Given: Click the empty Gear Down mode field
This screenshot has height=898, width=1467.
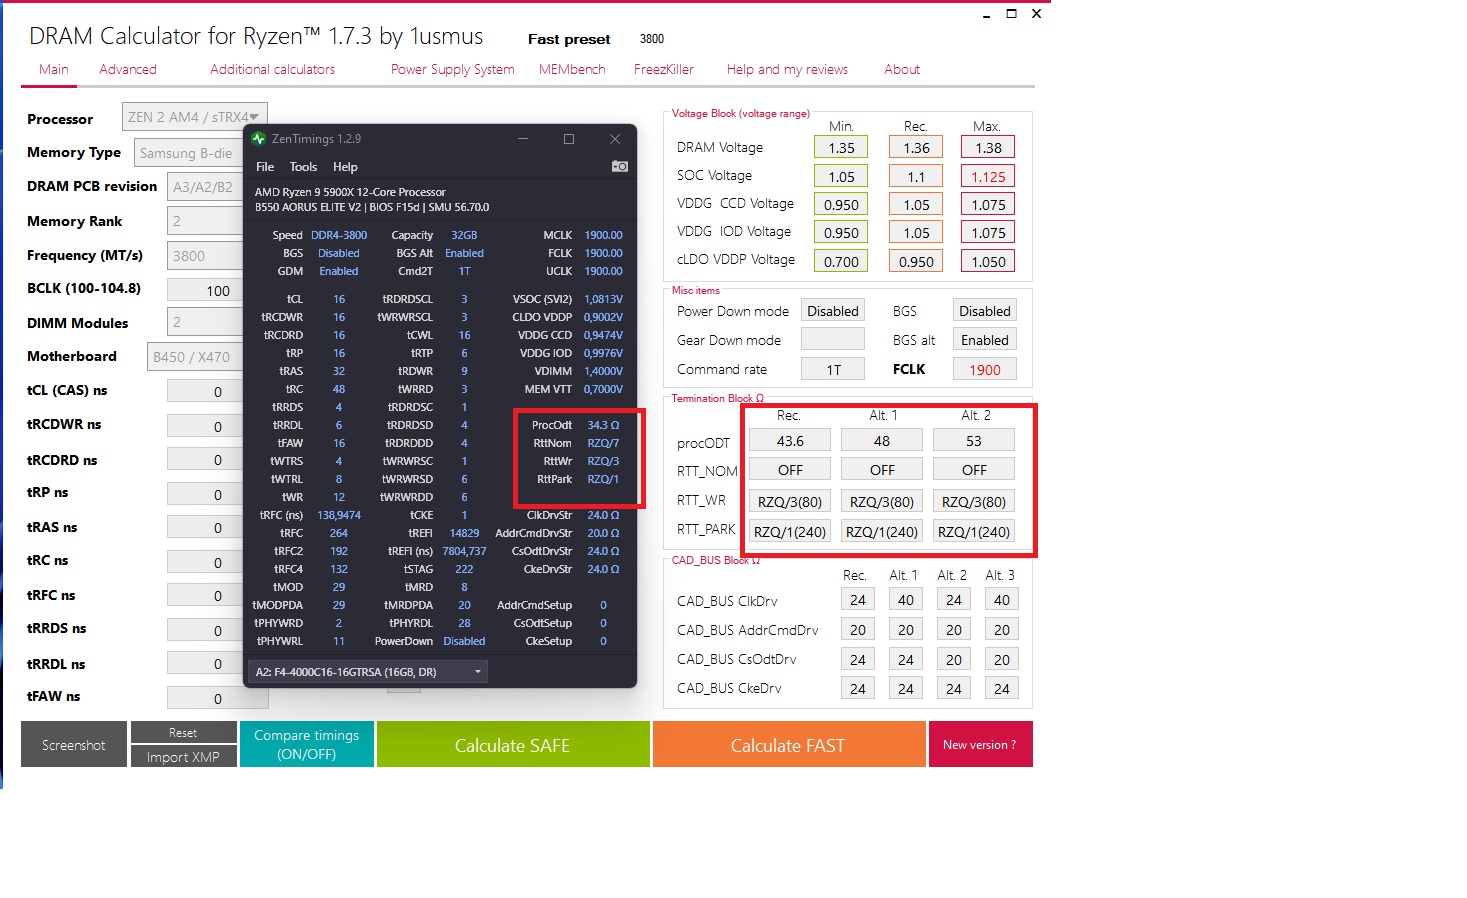Looking at the screenshot, I should (833, 340).
